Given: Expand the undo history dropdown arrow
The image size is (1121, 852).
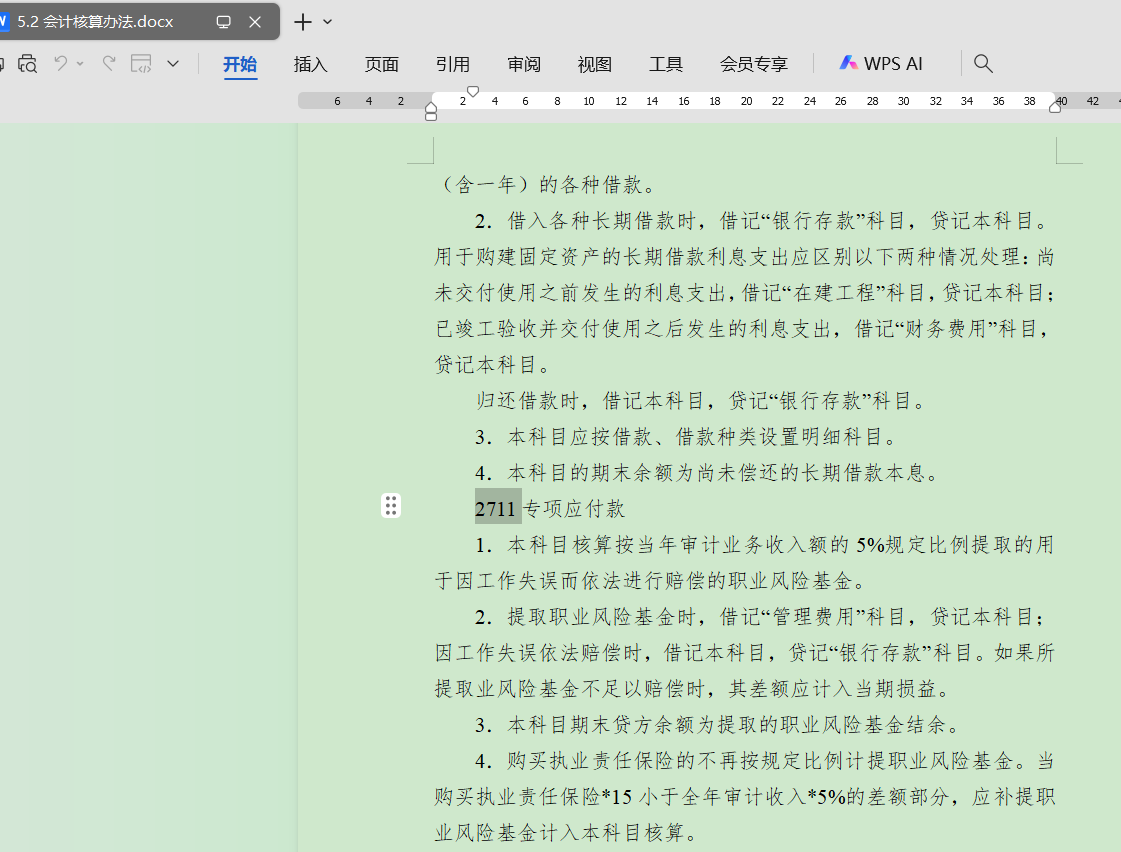Looking at the screenshot, I should [x=81, y=64].
